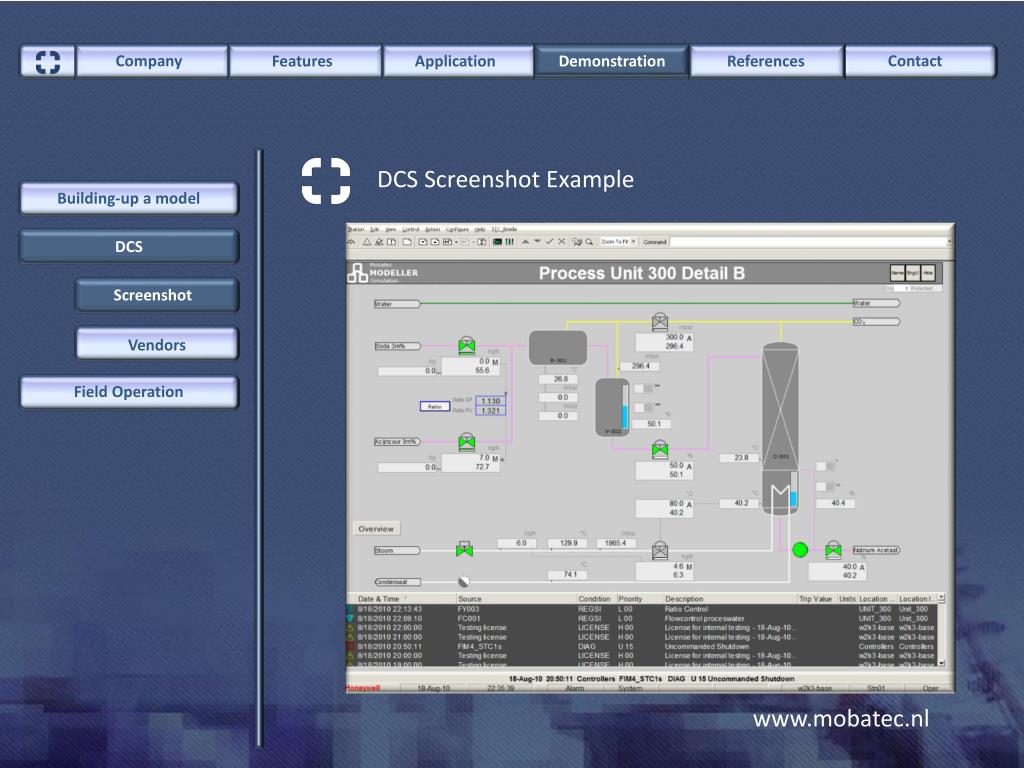
Task: Open the Action menu
Action: 432,229
